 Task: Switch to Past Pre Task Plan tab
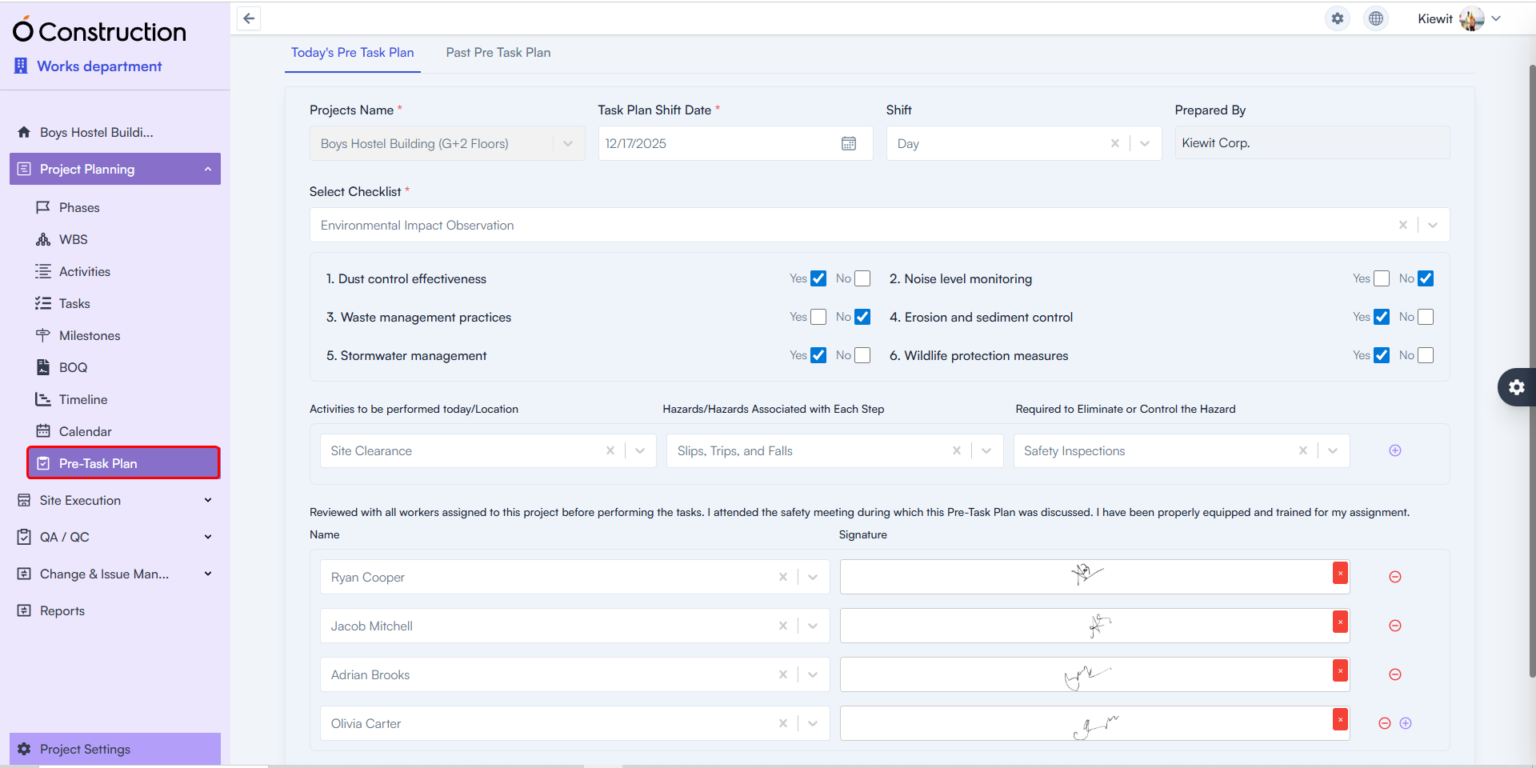tap(498, 52)
